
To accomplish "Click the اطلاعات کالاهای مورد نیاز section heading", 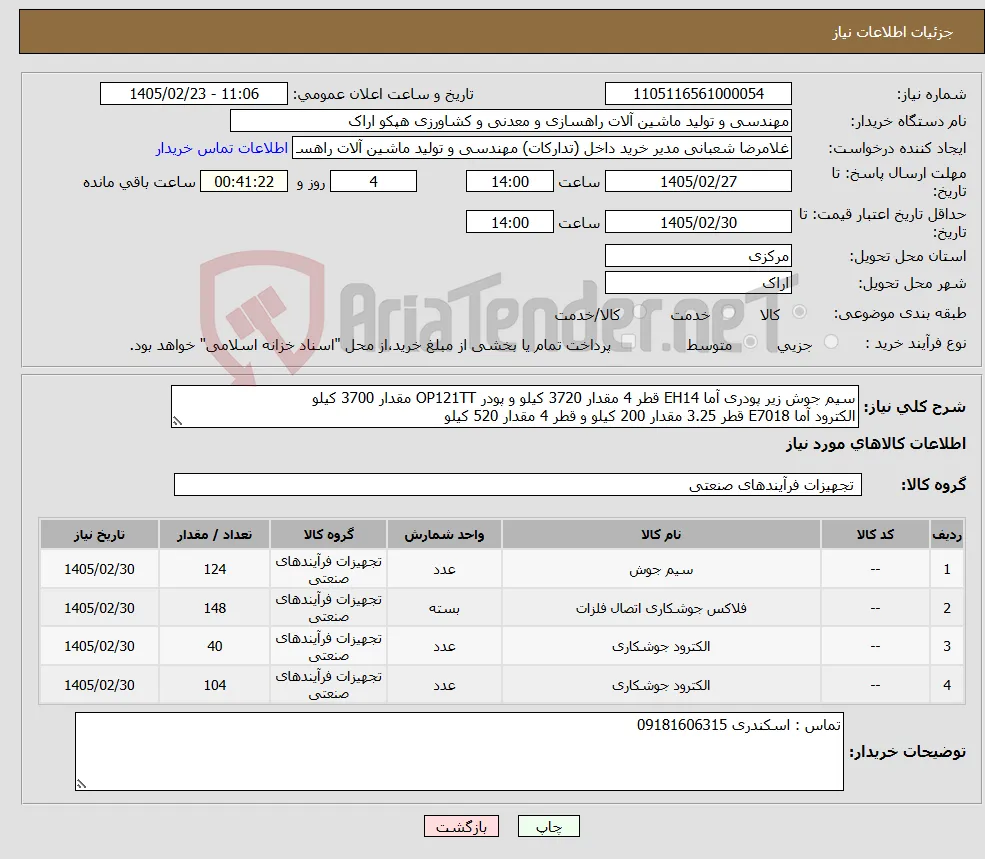I will point(876,444).
